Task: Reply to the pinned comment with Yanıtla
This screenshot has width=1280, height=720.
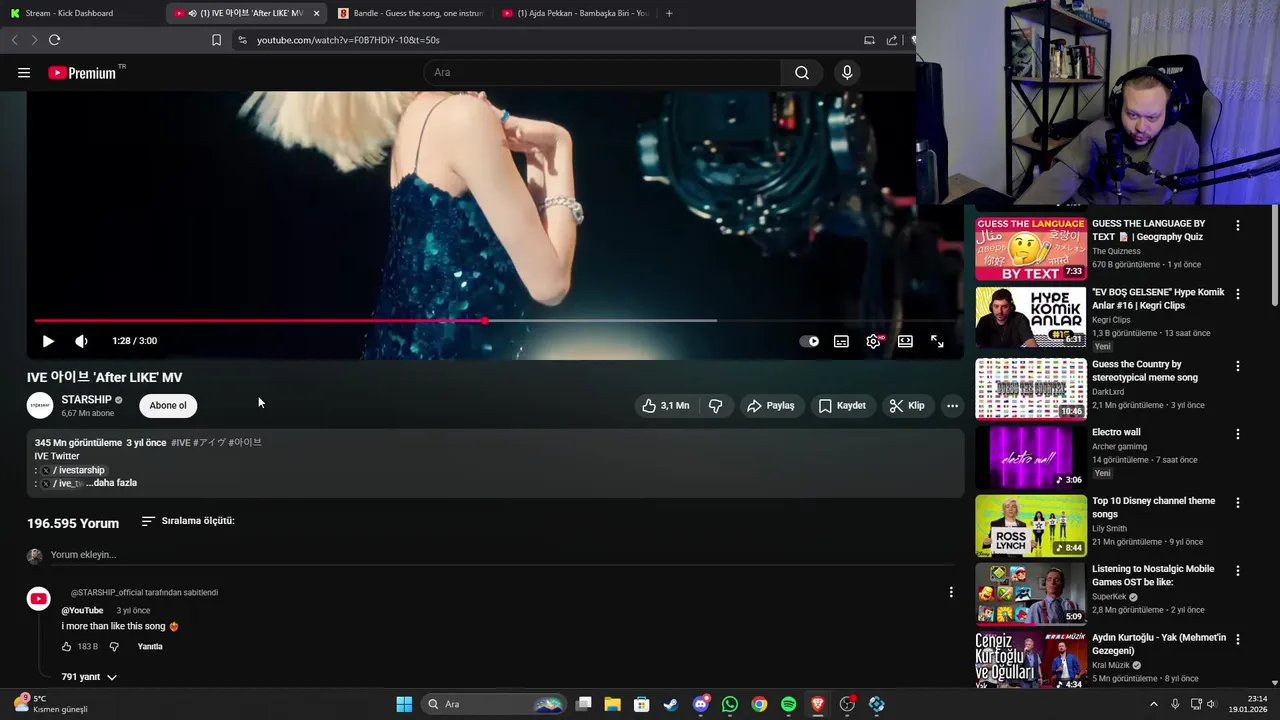Action: (150, 647)
